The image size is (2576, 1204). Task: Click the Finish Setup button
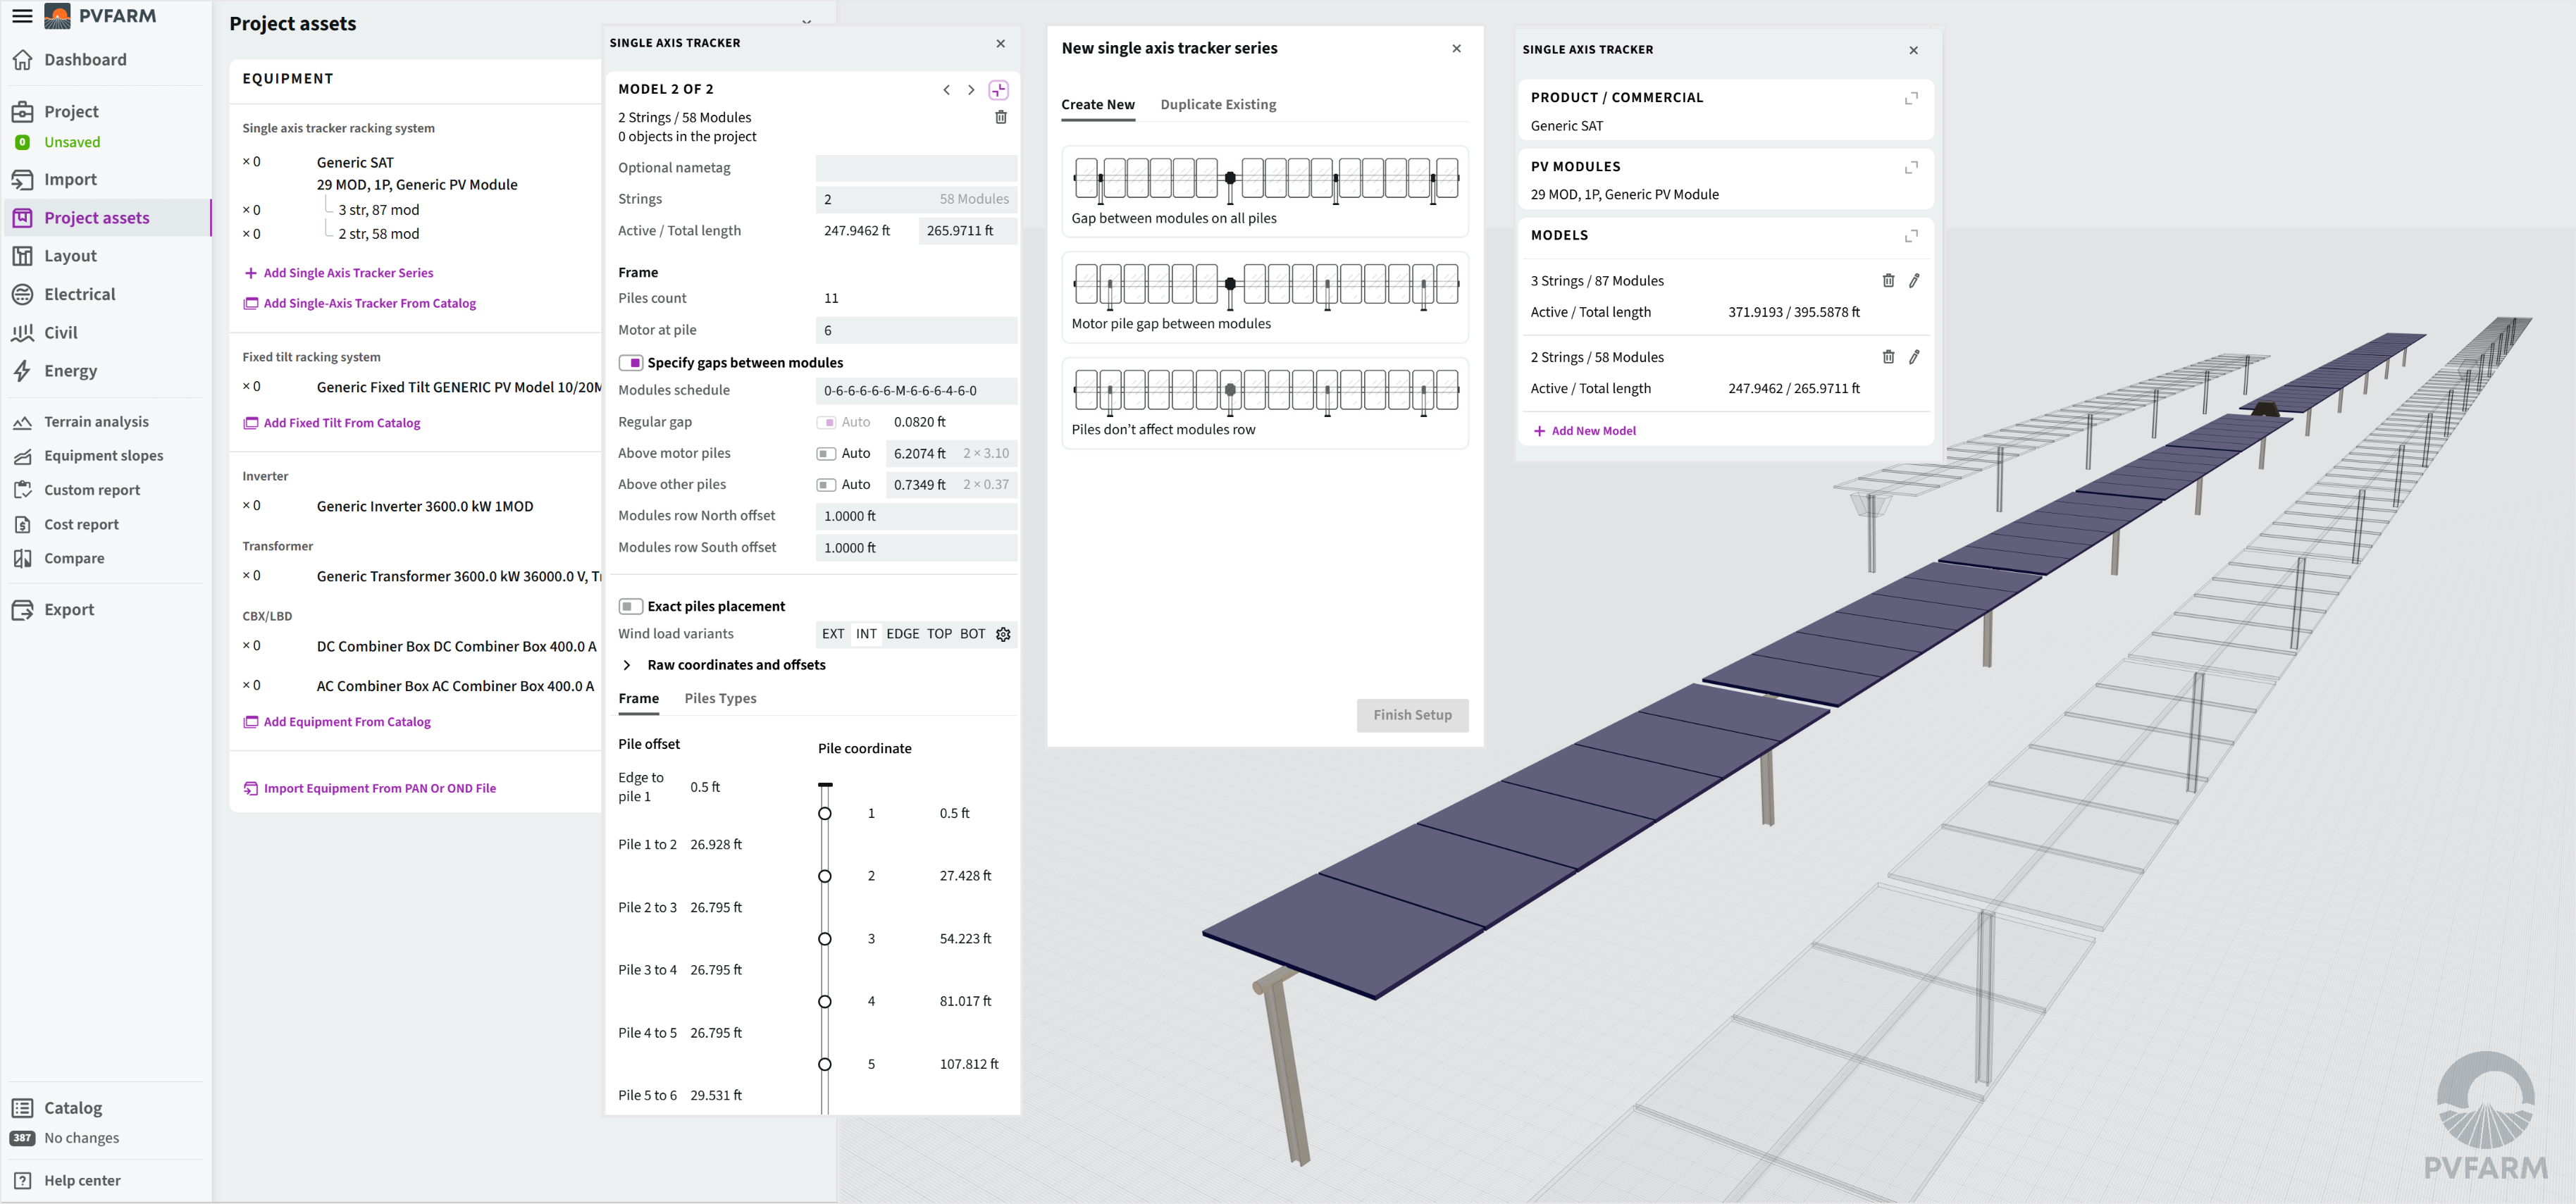click(x=1411, y=715)
